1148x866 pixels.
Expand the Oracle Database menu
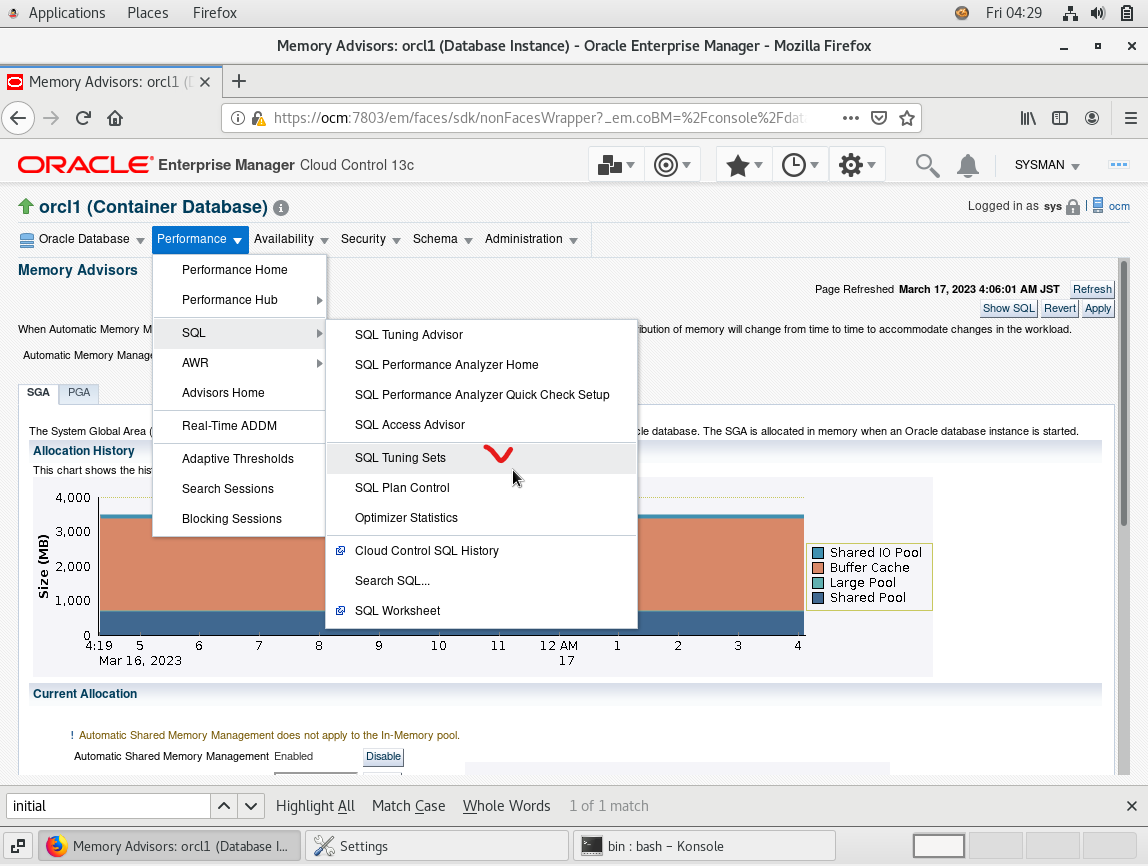[x=82, y=239]
